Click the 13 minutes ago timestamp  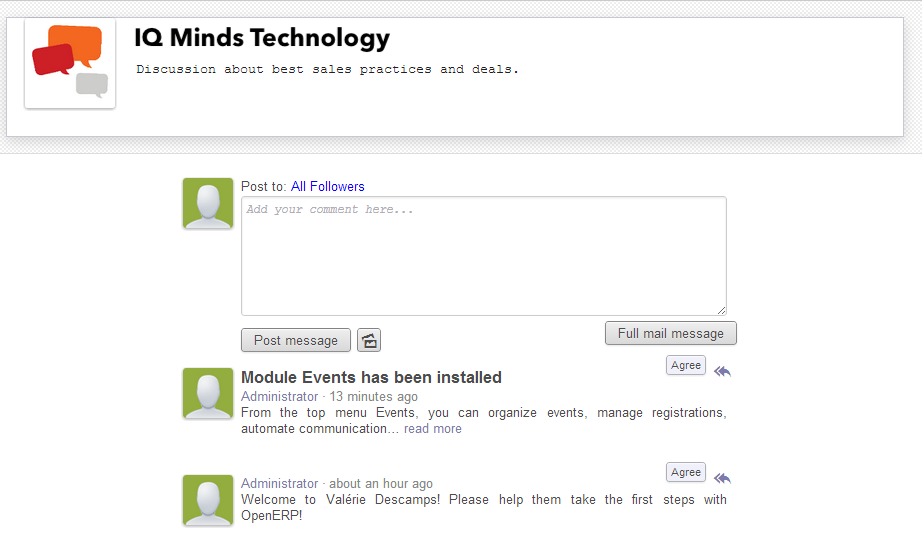pyautogui.click(x=373, y=397)
